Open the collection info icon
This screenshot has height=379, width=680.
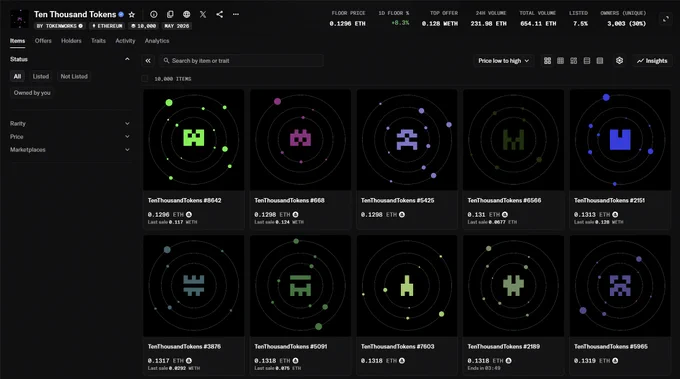pos(154,14)
